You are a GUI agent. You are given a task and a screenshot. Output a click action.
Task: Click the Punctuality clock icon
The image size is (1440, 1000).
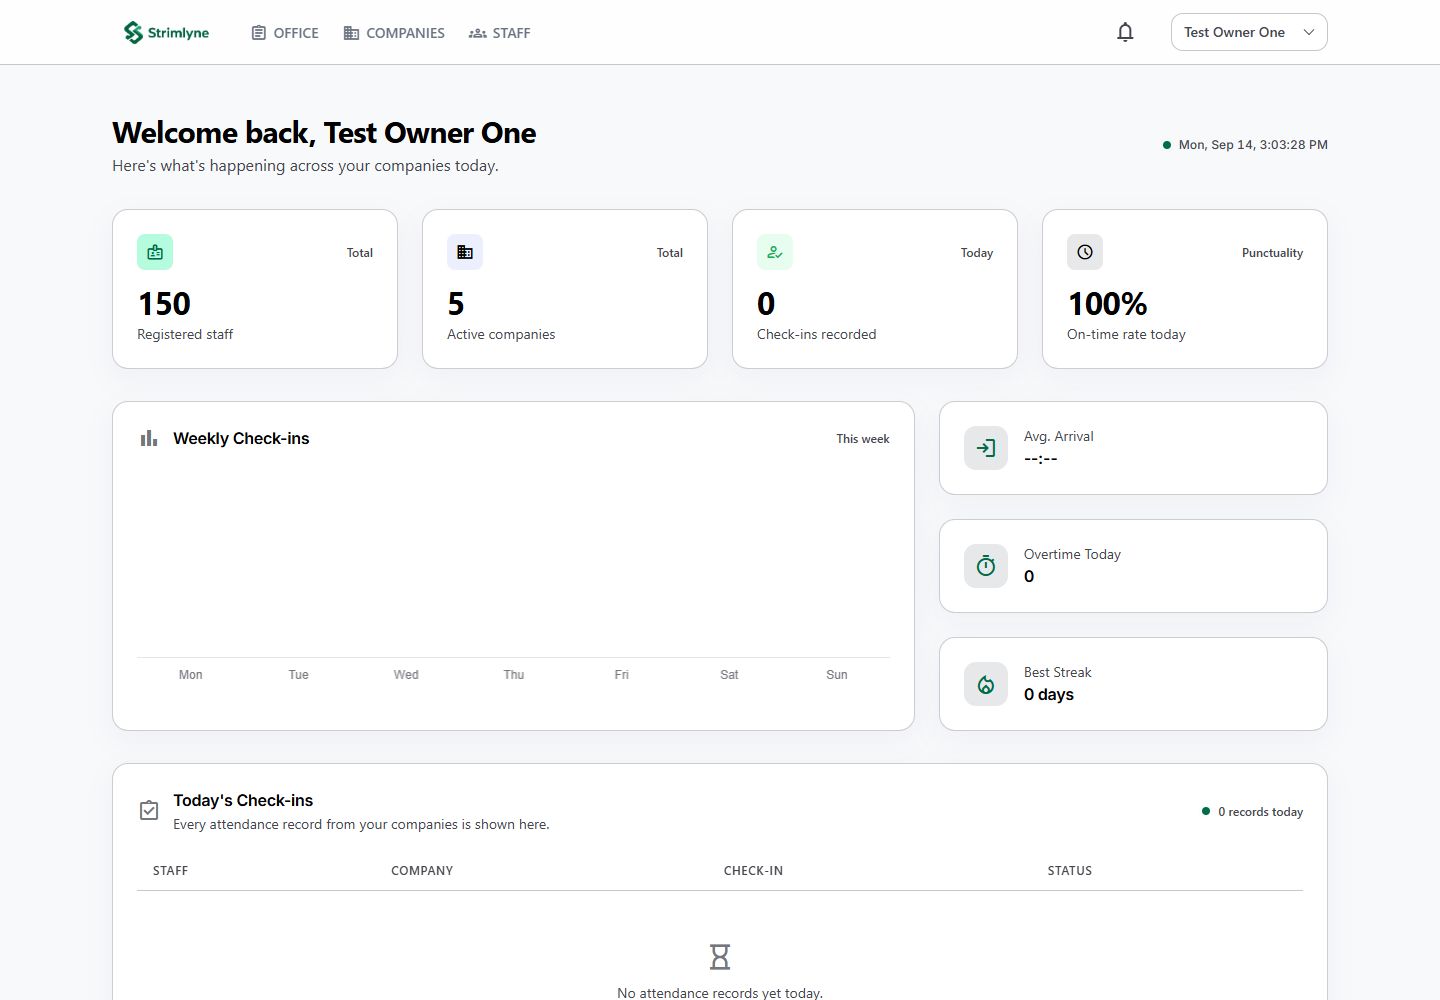[x=1085, y=252]
